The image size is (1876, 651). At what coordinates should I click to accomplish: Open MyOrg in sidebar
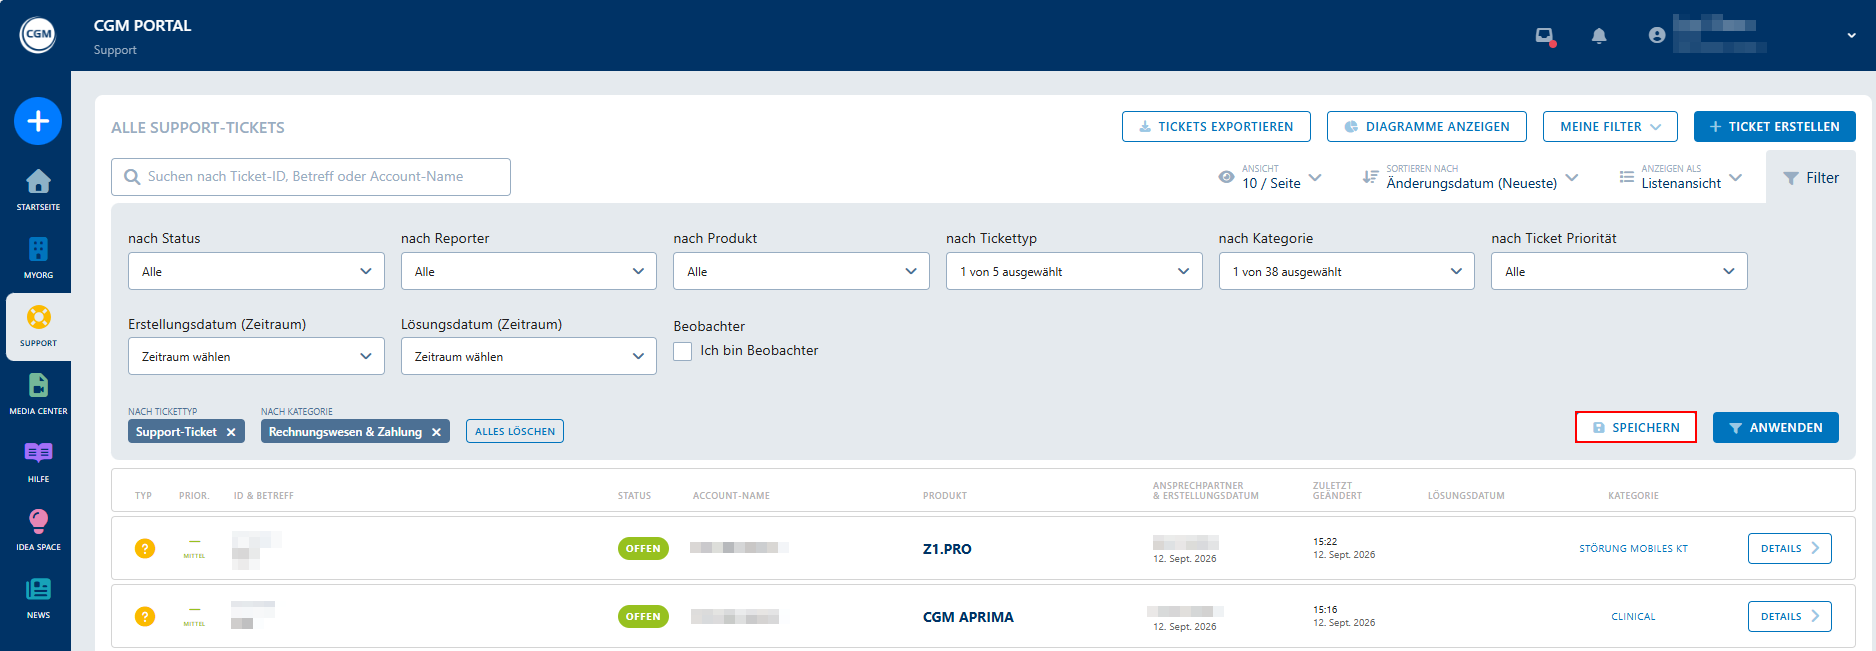point(38,258)
